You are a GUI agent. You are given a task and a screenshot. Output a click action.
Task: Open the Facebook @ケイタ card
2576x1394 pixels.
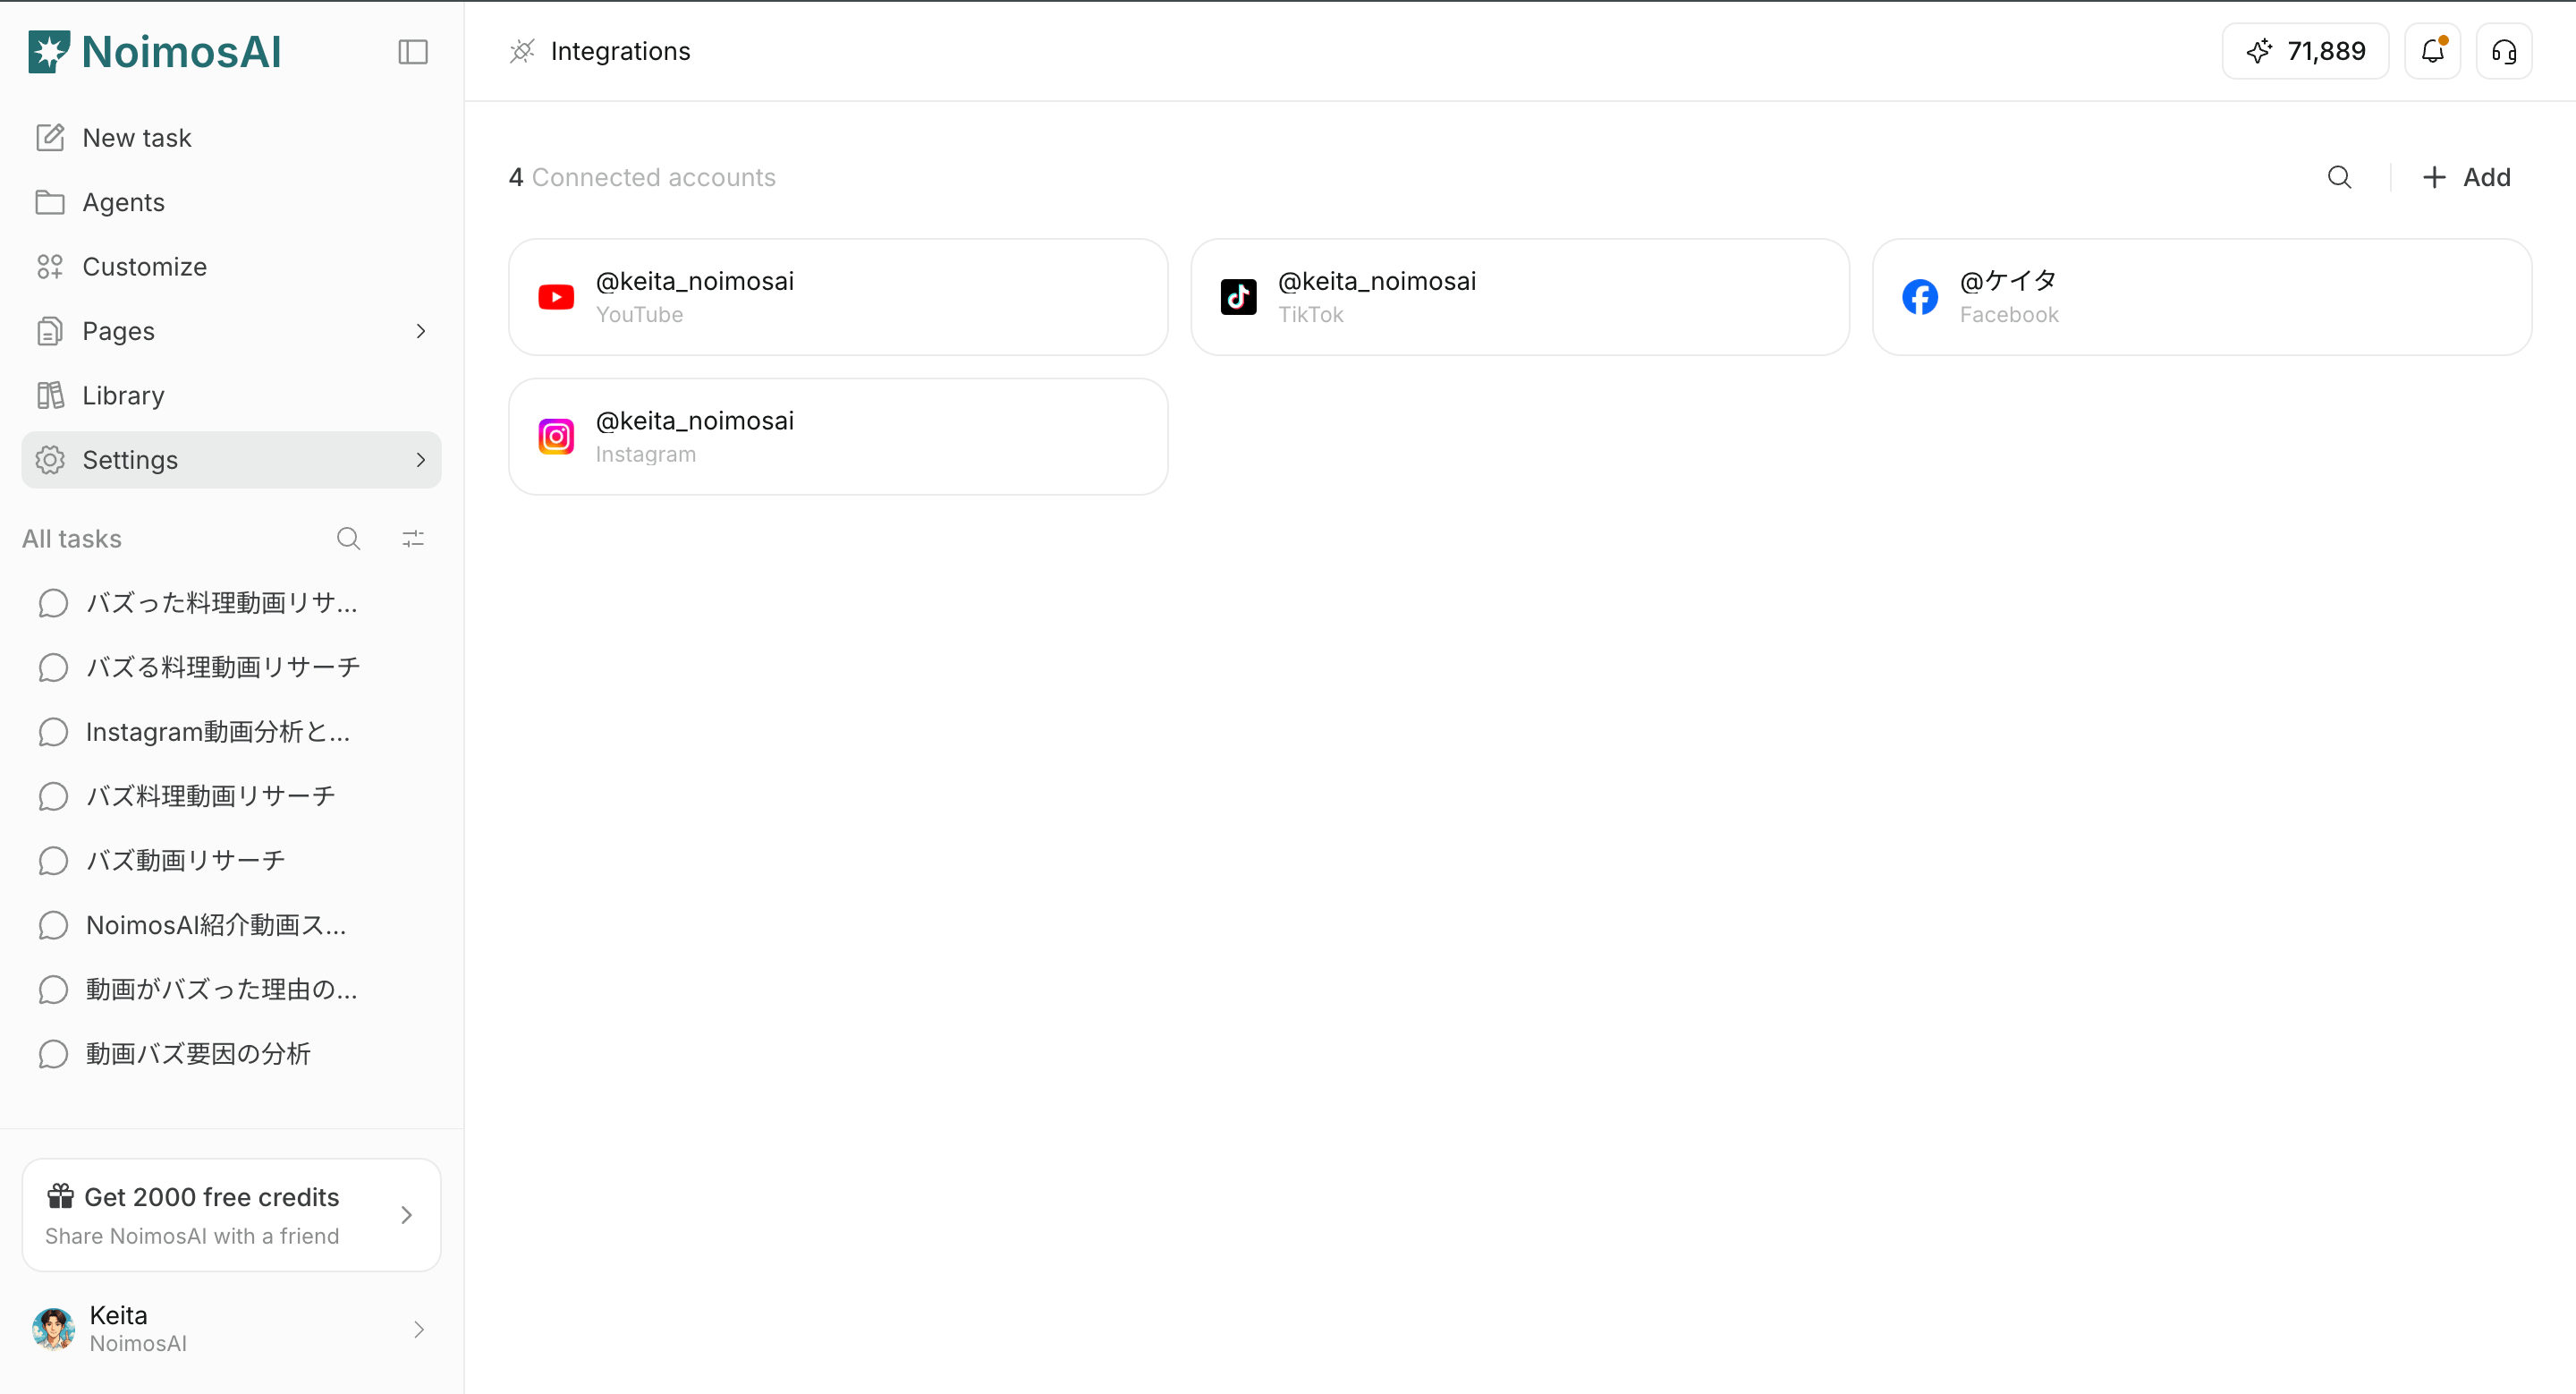point(2202,297)
